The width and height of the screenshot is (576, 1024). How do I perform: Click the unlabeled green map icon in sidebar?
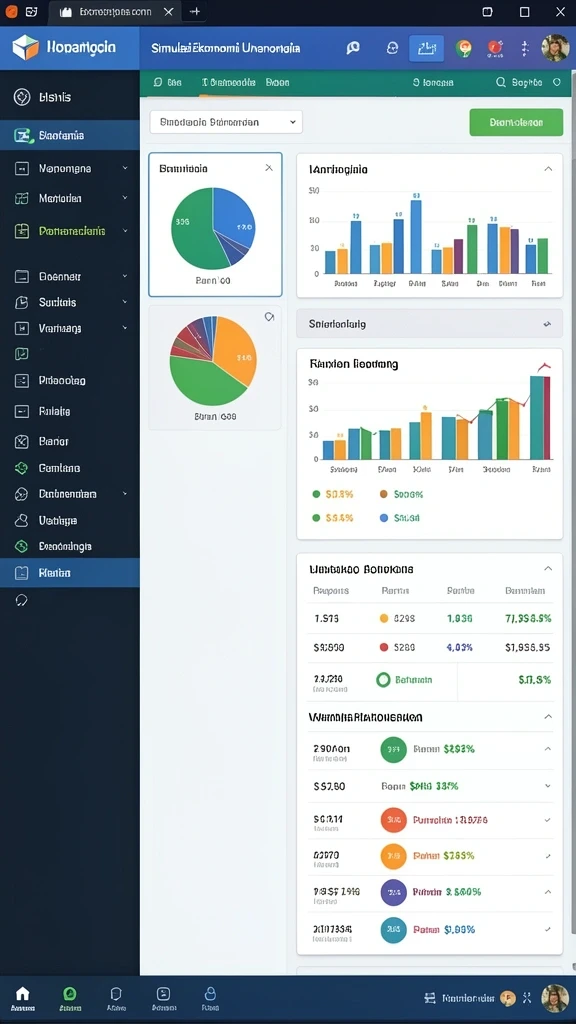point(22,354)
